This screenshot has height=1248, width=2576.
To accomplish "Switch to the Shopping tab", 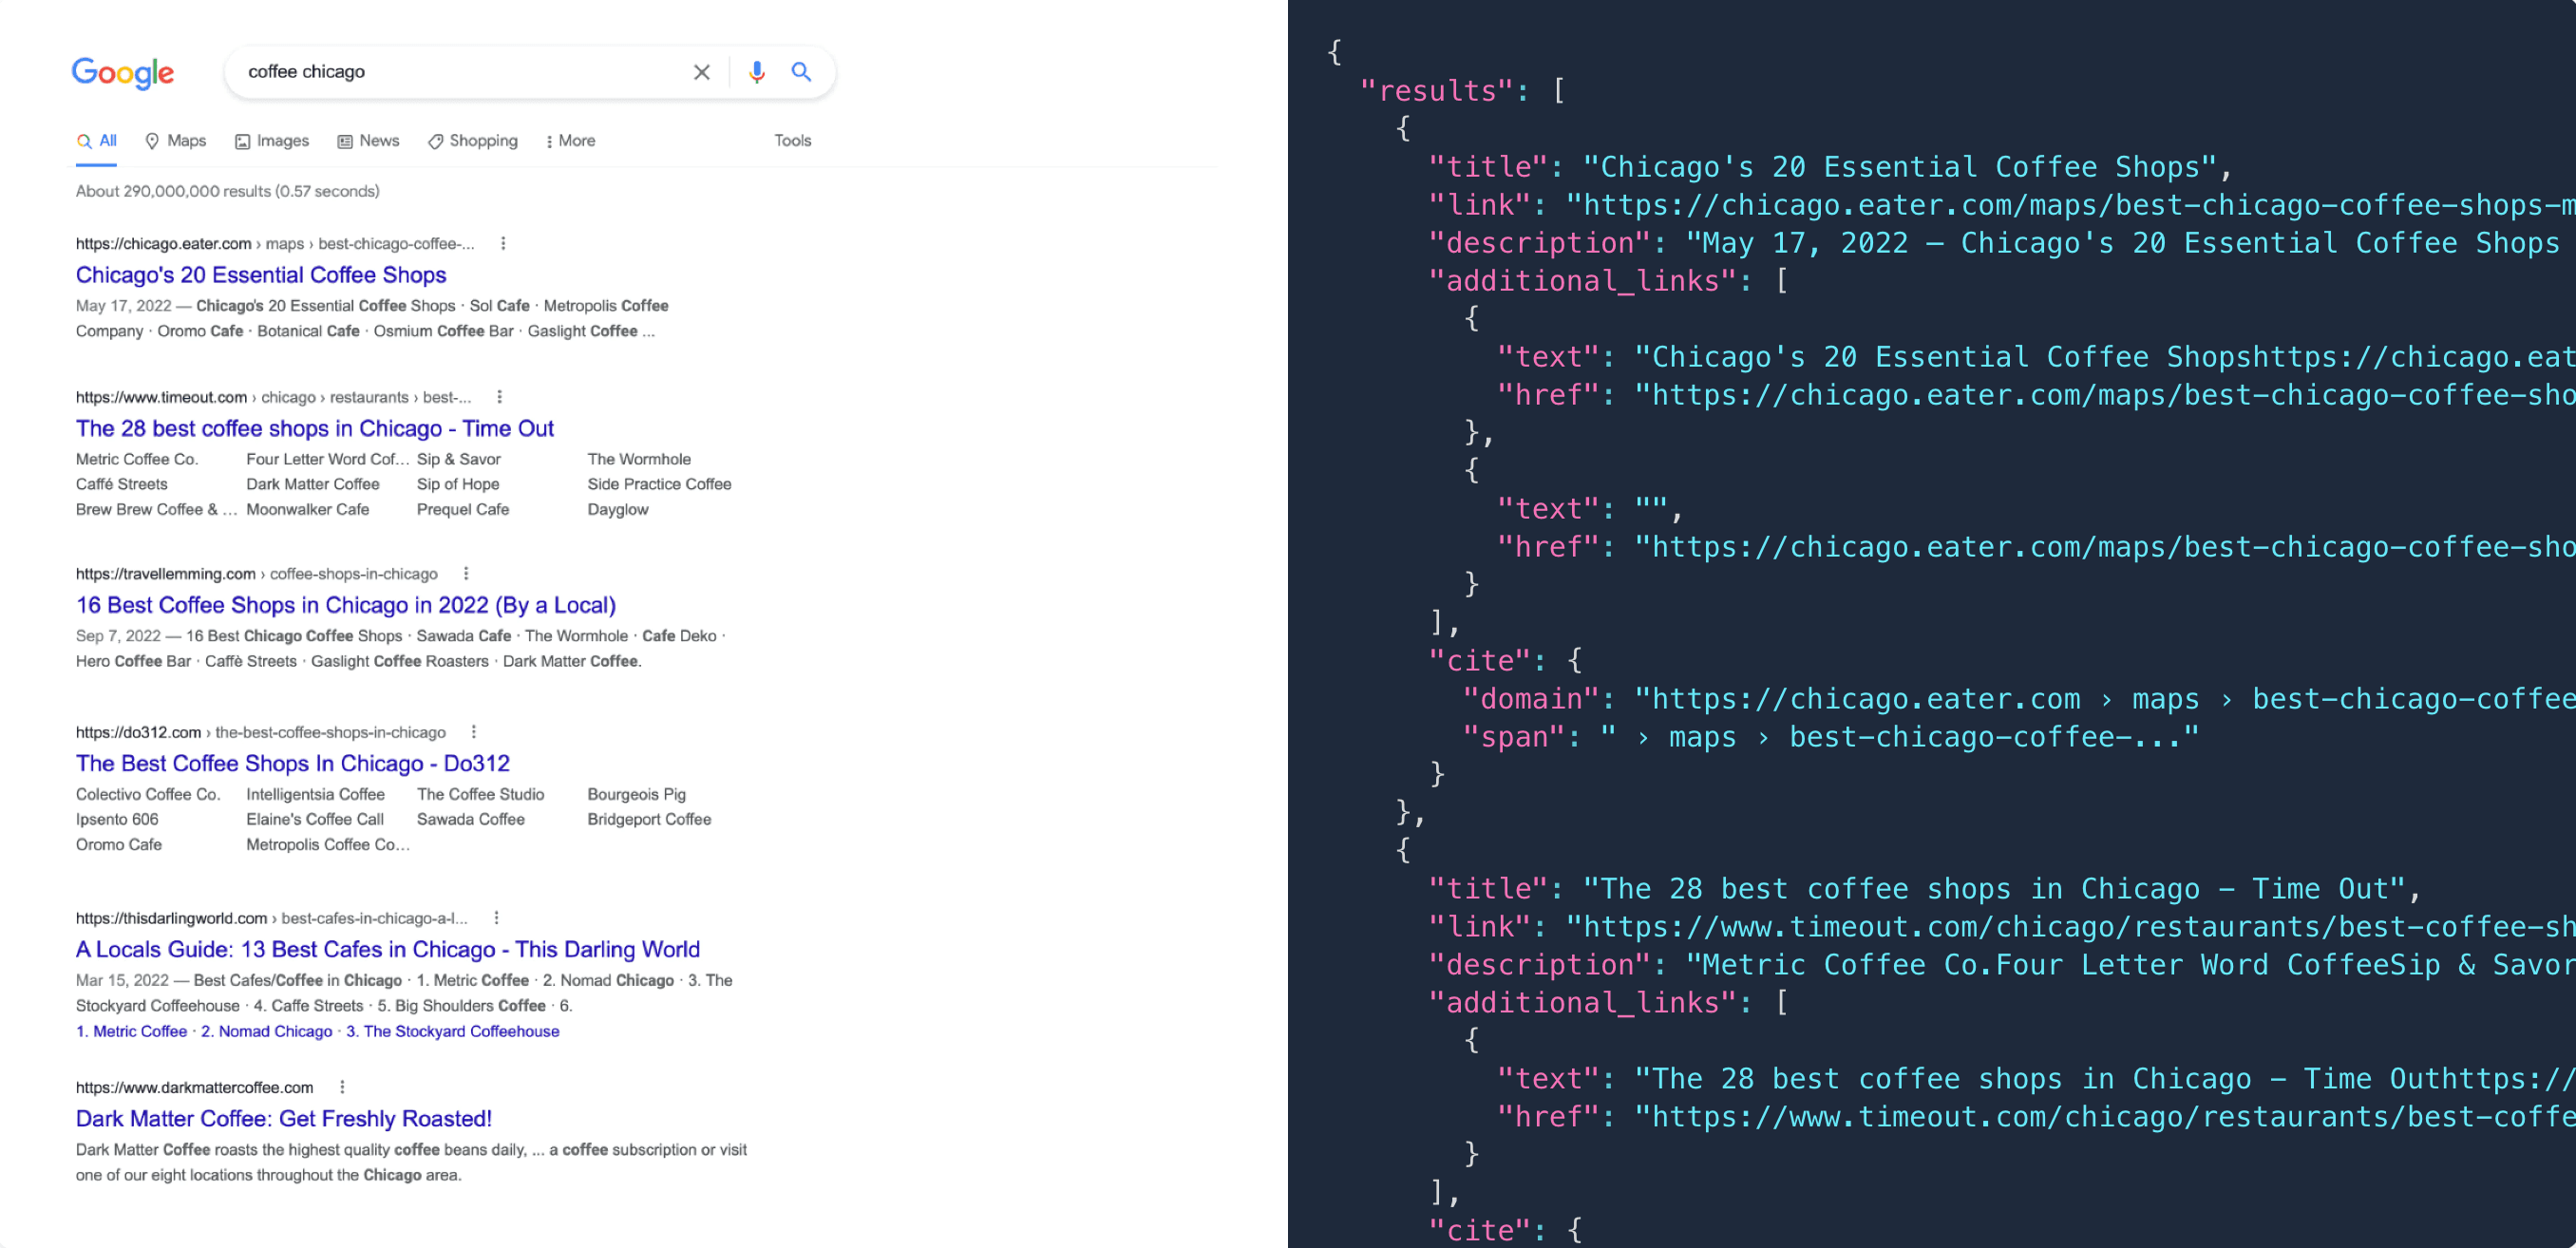I will point(473,141).
